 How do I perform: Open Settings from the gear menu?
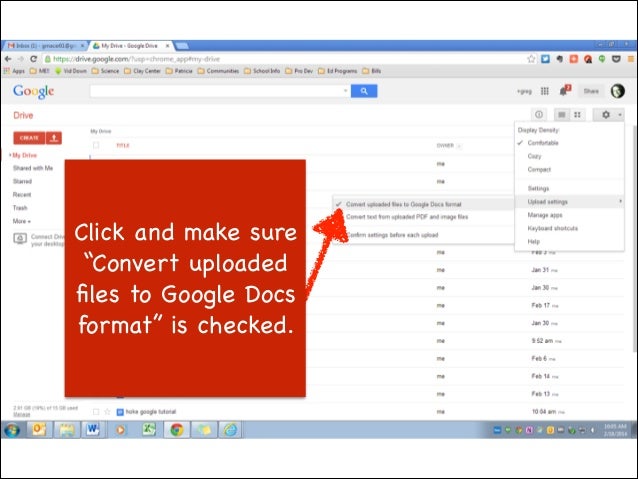pyautogui.click(x=569, y=188)
